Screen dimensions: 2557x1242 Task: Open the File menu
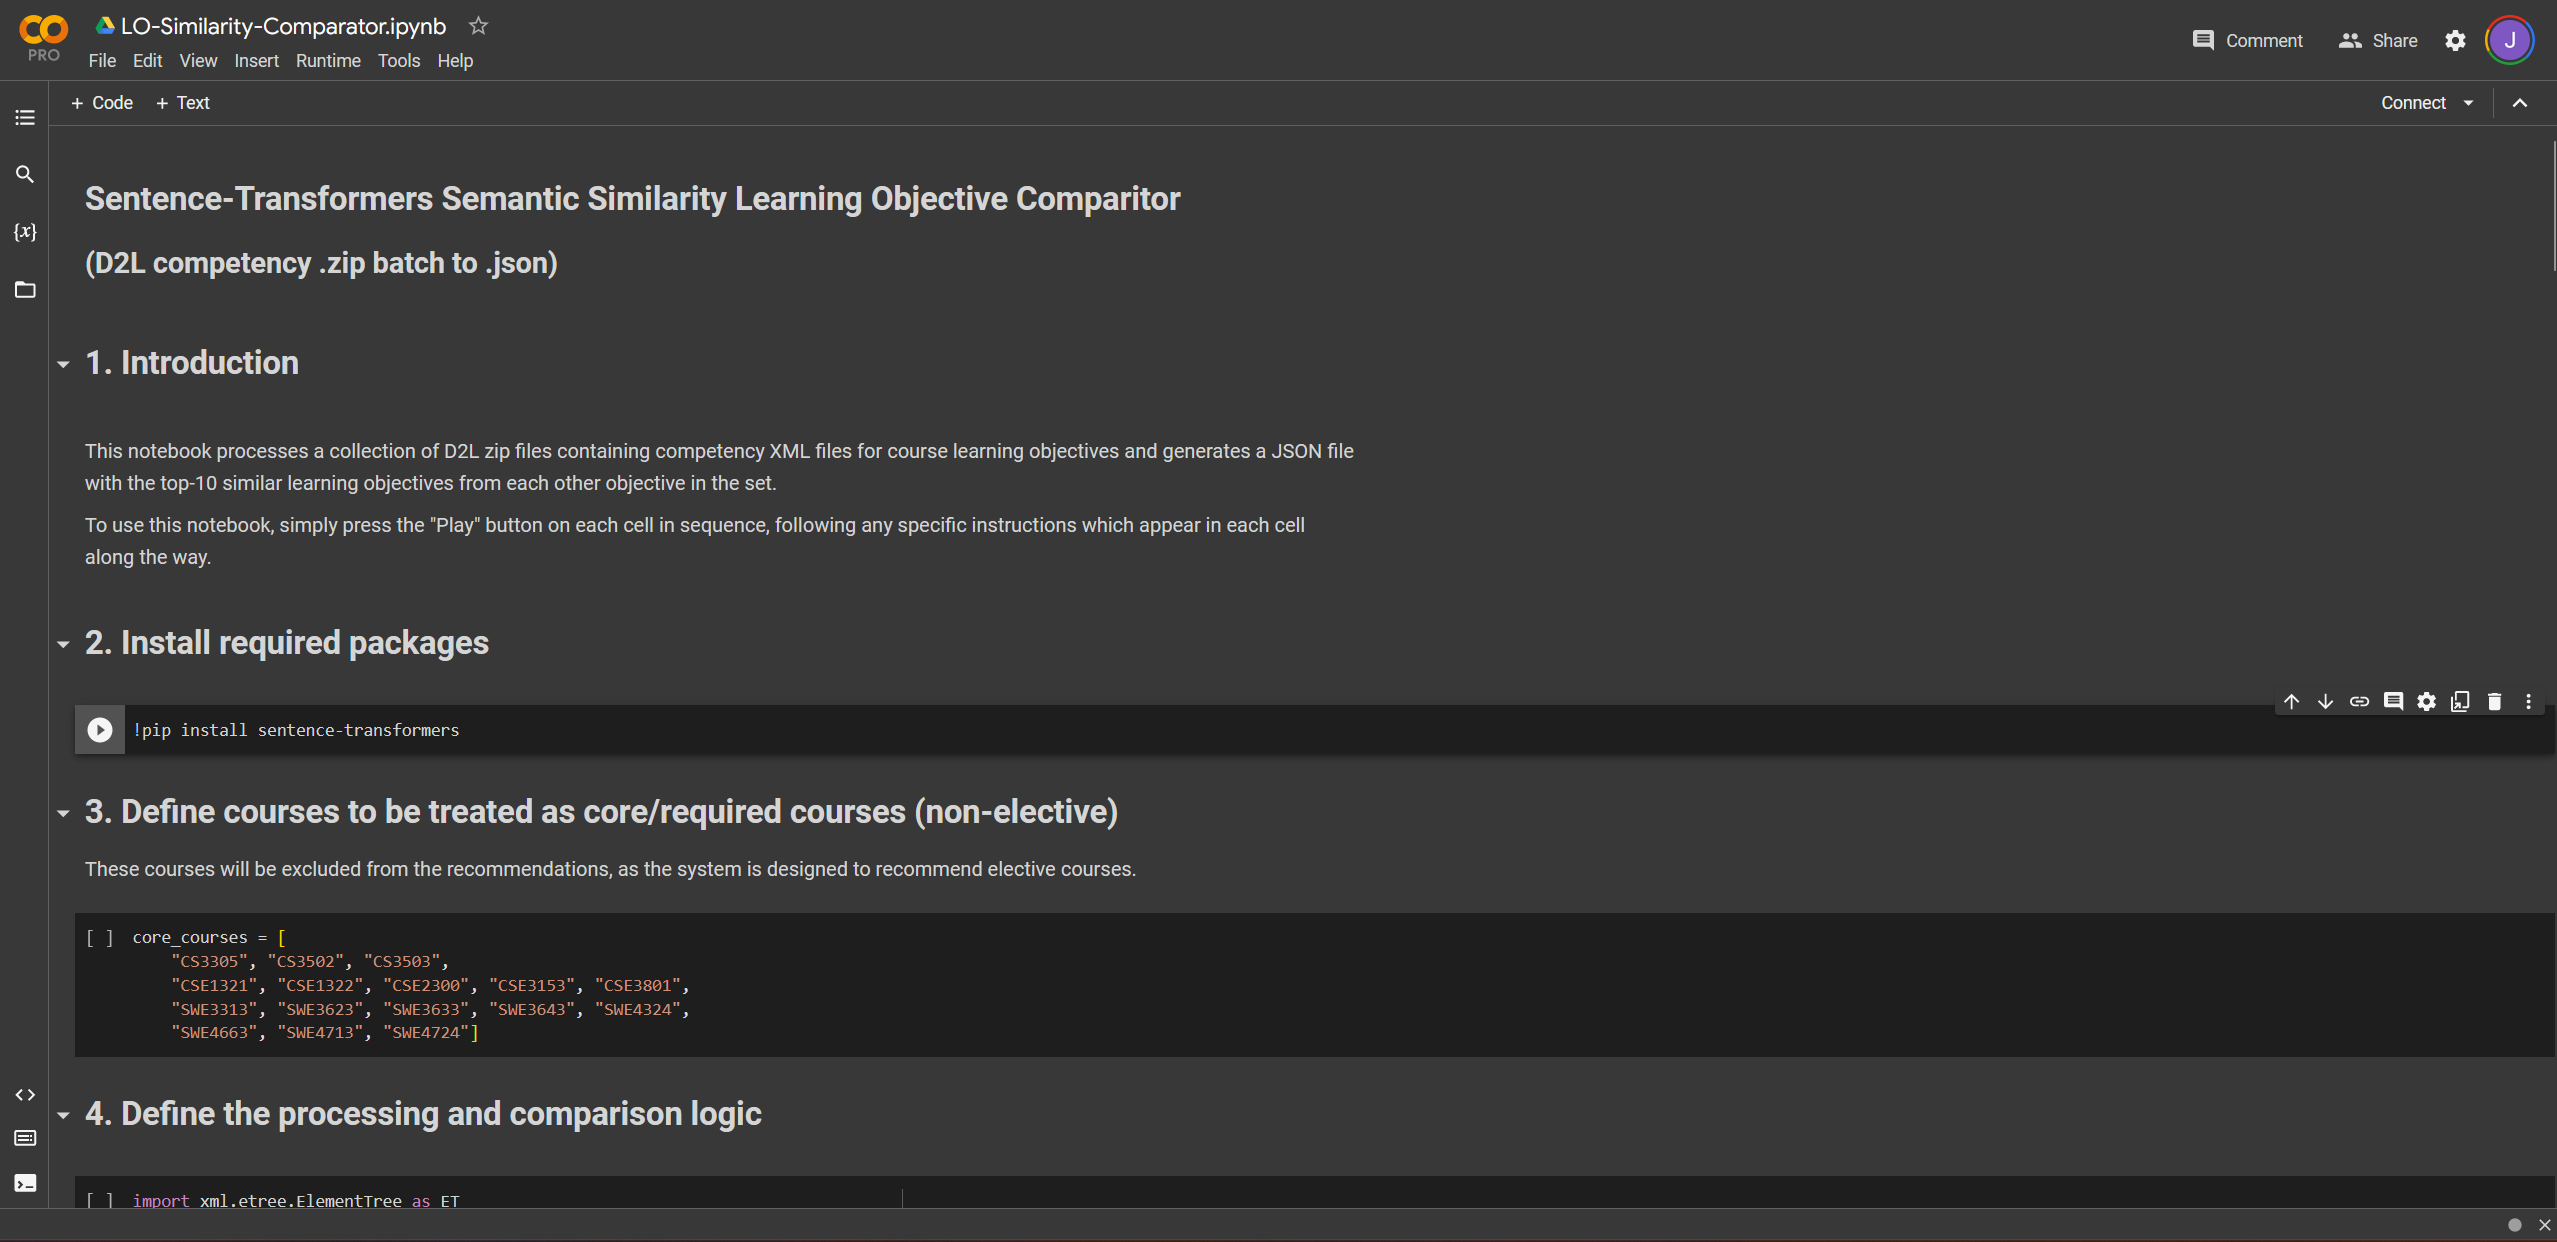click(x=102, y=61)
